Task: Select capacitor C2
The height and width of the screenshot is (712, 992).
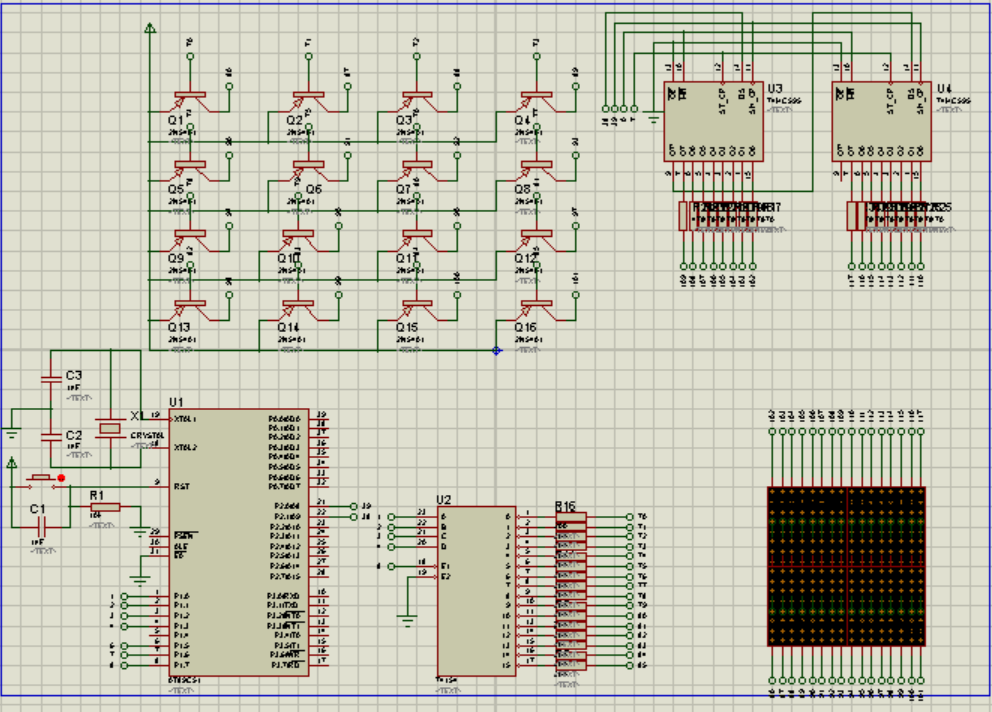Action: point(51,437)
